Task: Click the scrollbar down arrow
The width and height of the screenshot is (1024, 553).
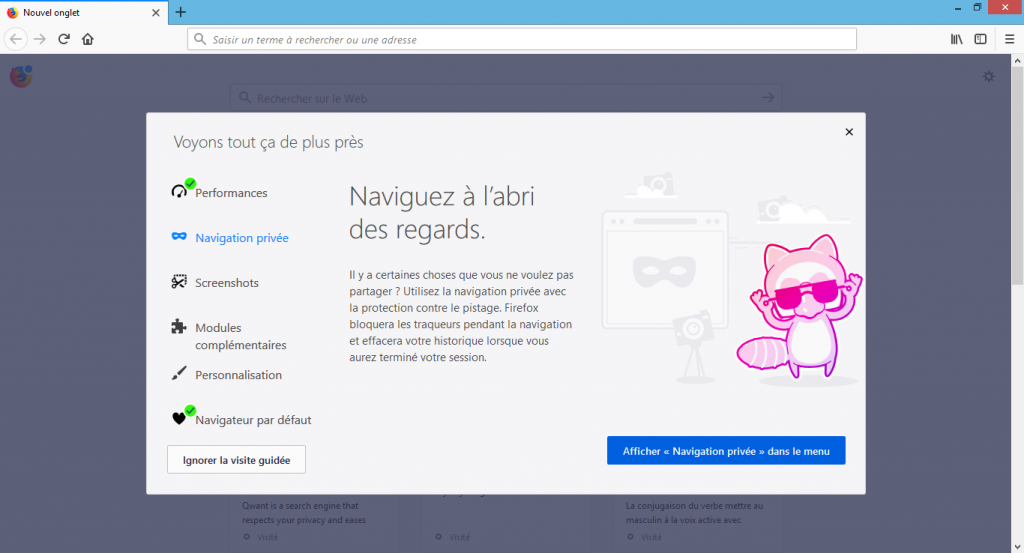Action: point(1017,547)
